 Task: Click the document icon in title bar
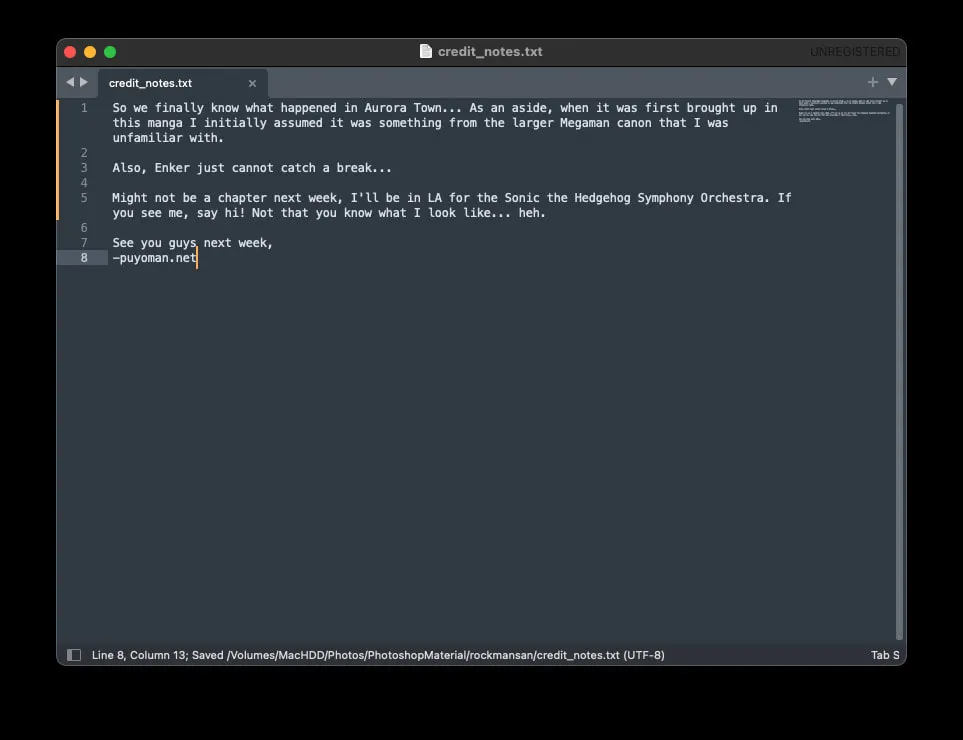pos(426,51)
